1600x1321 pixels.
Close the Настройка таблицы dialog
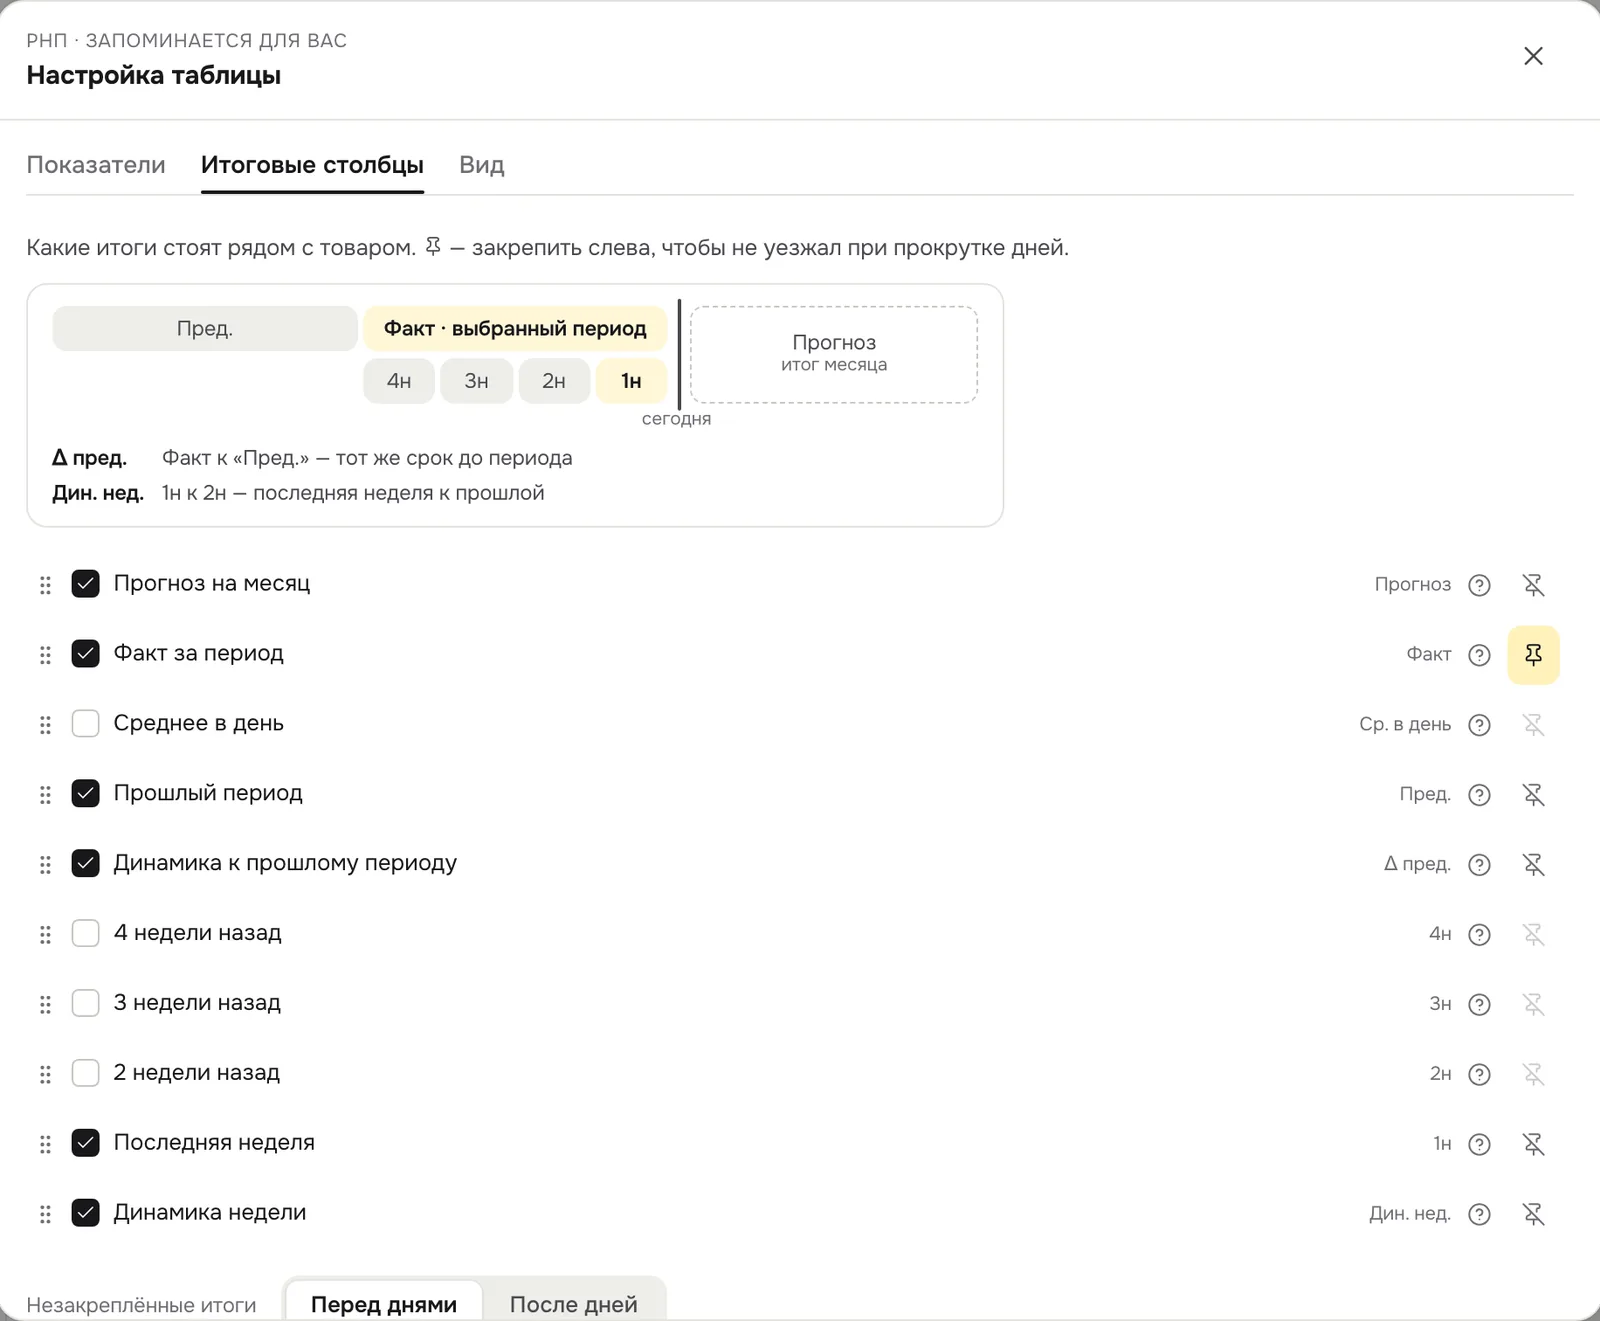(x=1533, y=56)
